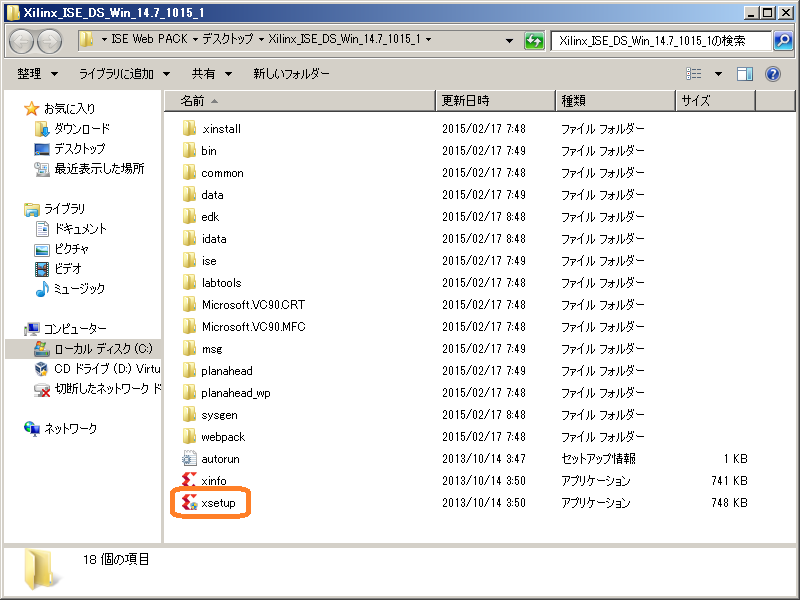Open the webpack folder

coord(222,437)
